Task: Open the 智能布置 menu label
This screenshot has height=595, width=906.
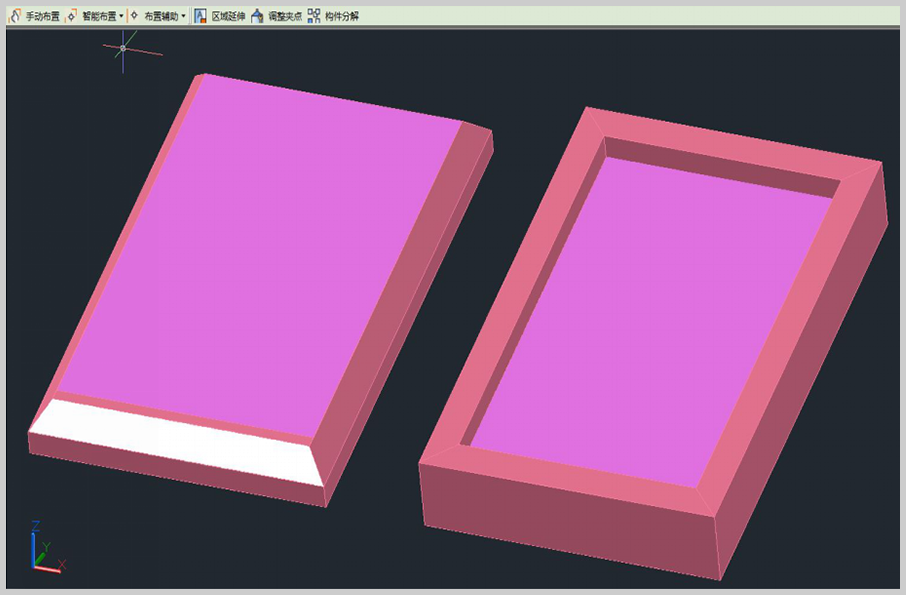Action: (98, 17)
